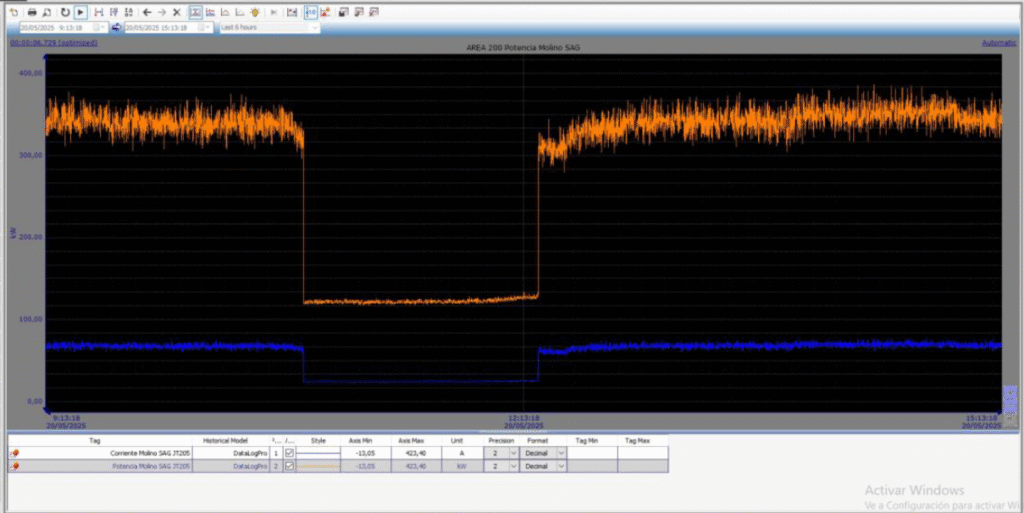Click the print icon in toolbar

[x=33, y=12]
